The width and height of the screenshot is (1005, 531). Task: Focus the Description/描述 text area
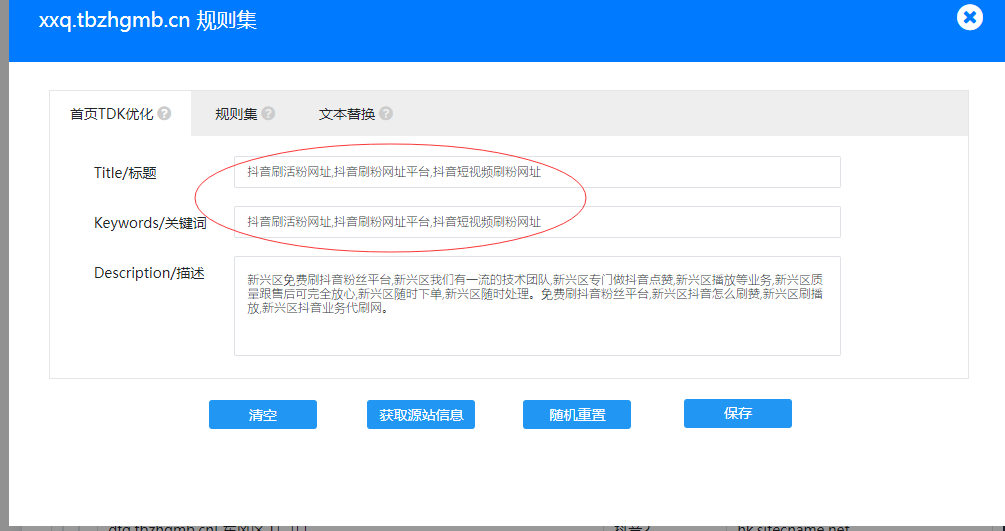point(537,306)
